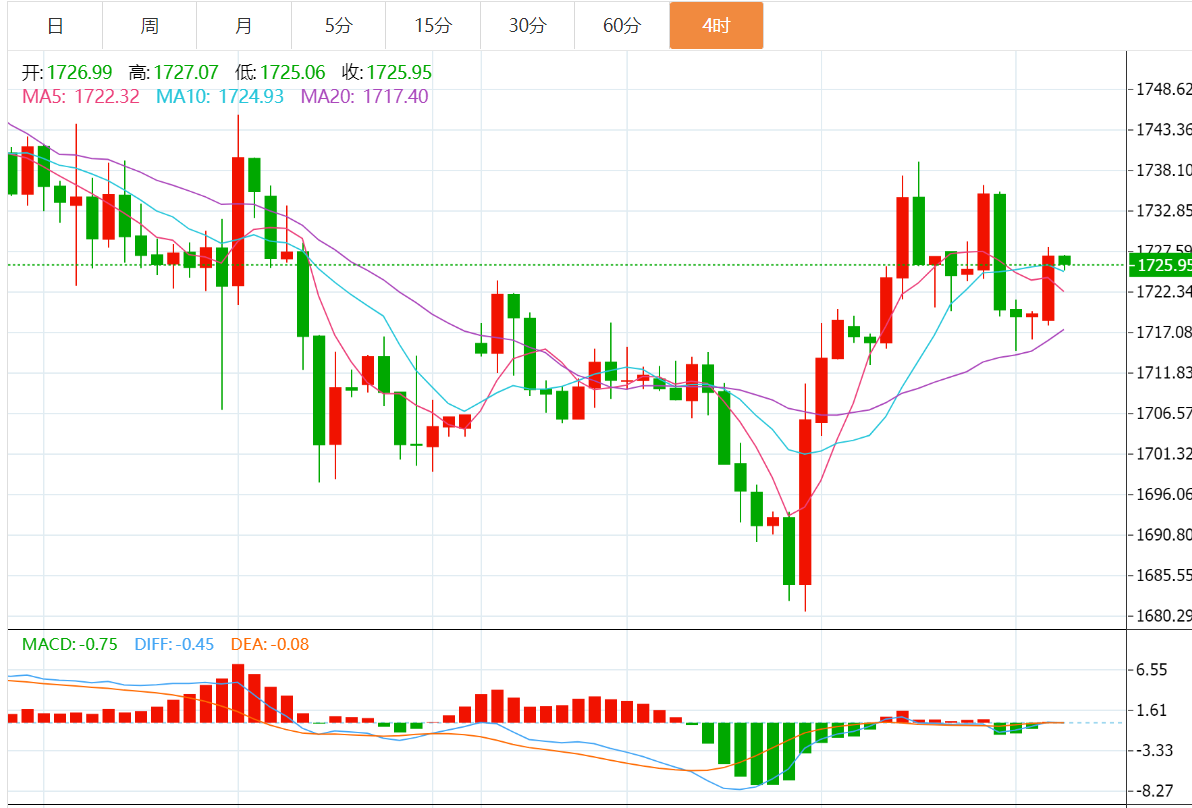Click the 1711.83 price axis label
Screen dimensions: 1192x808
click(x=1163, y=373)
